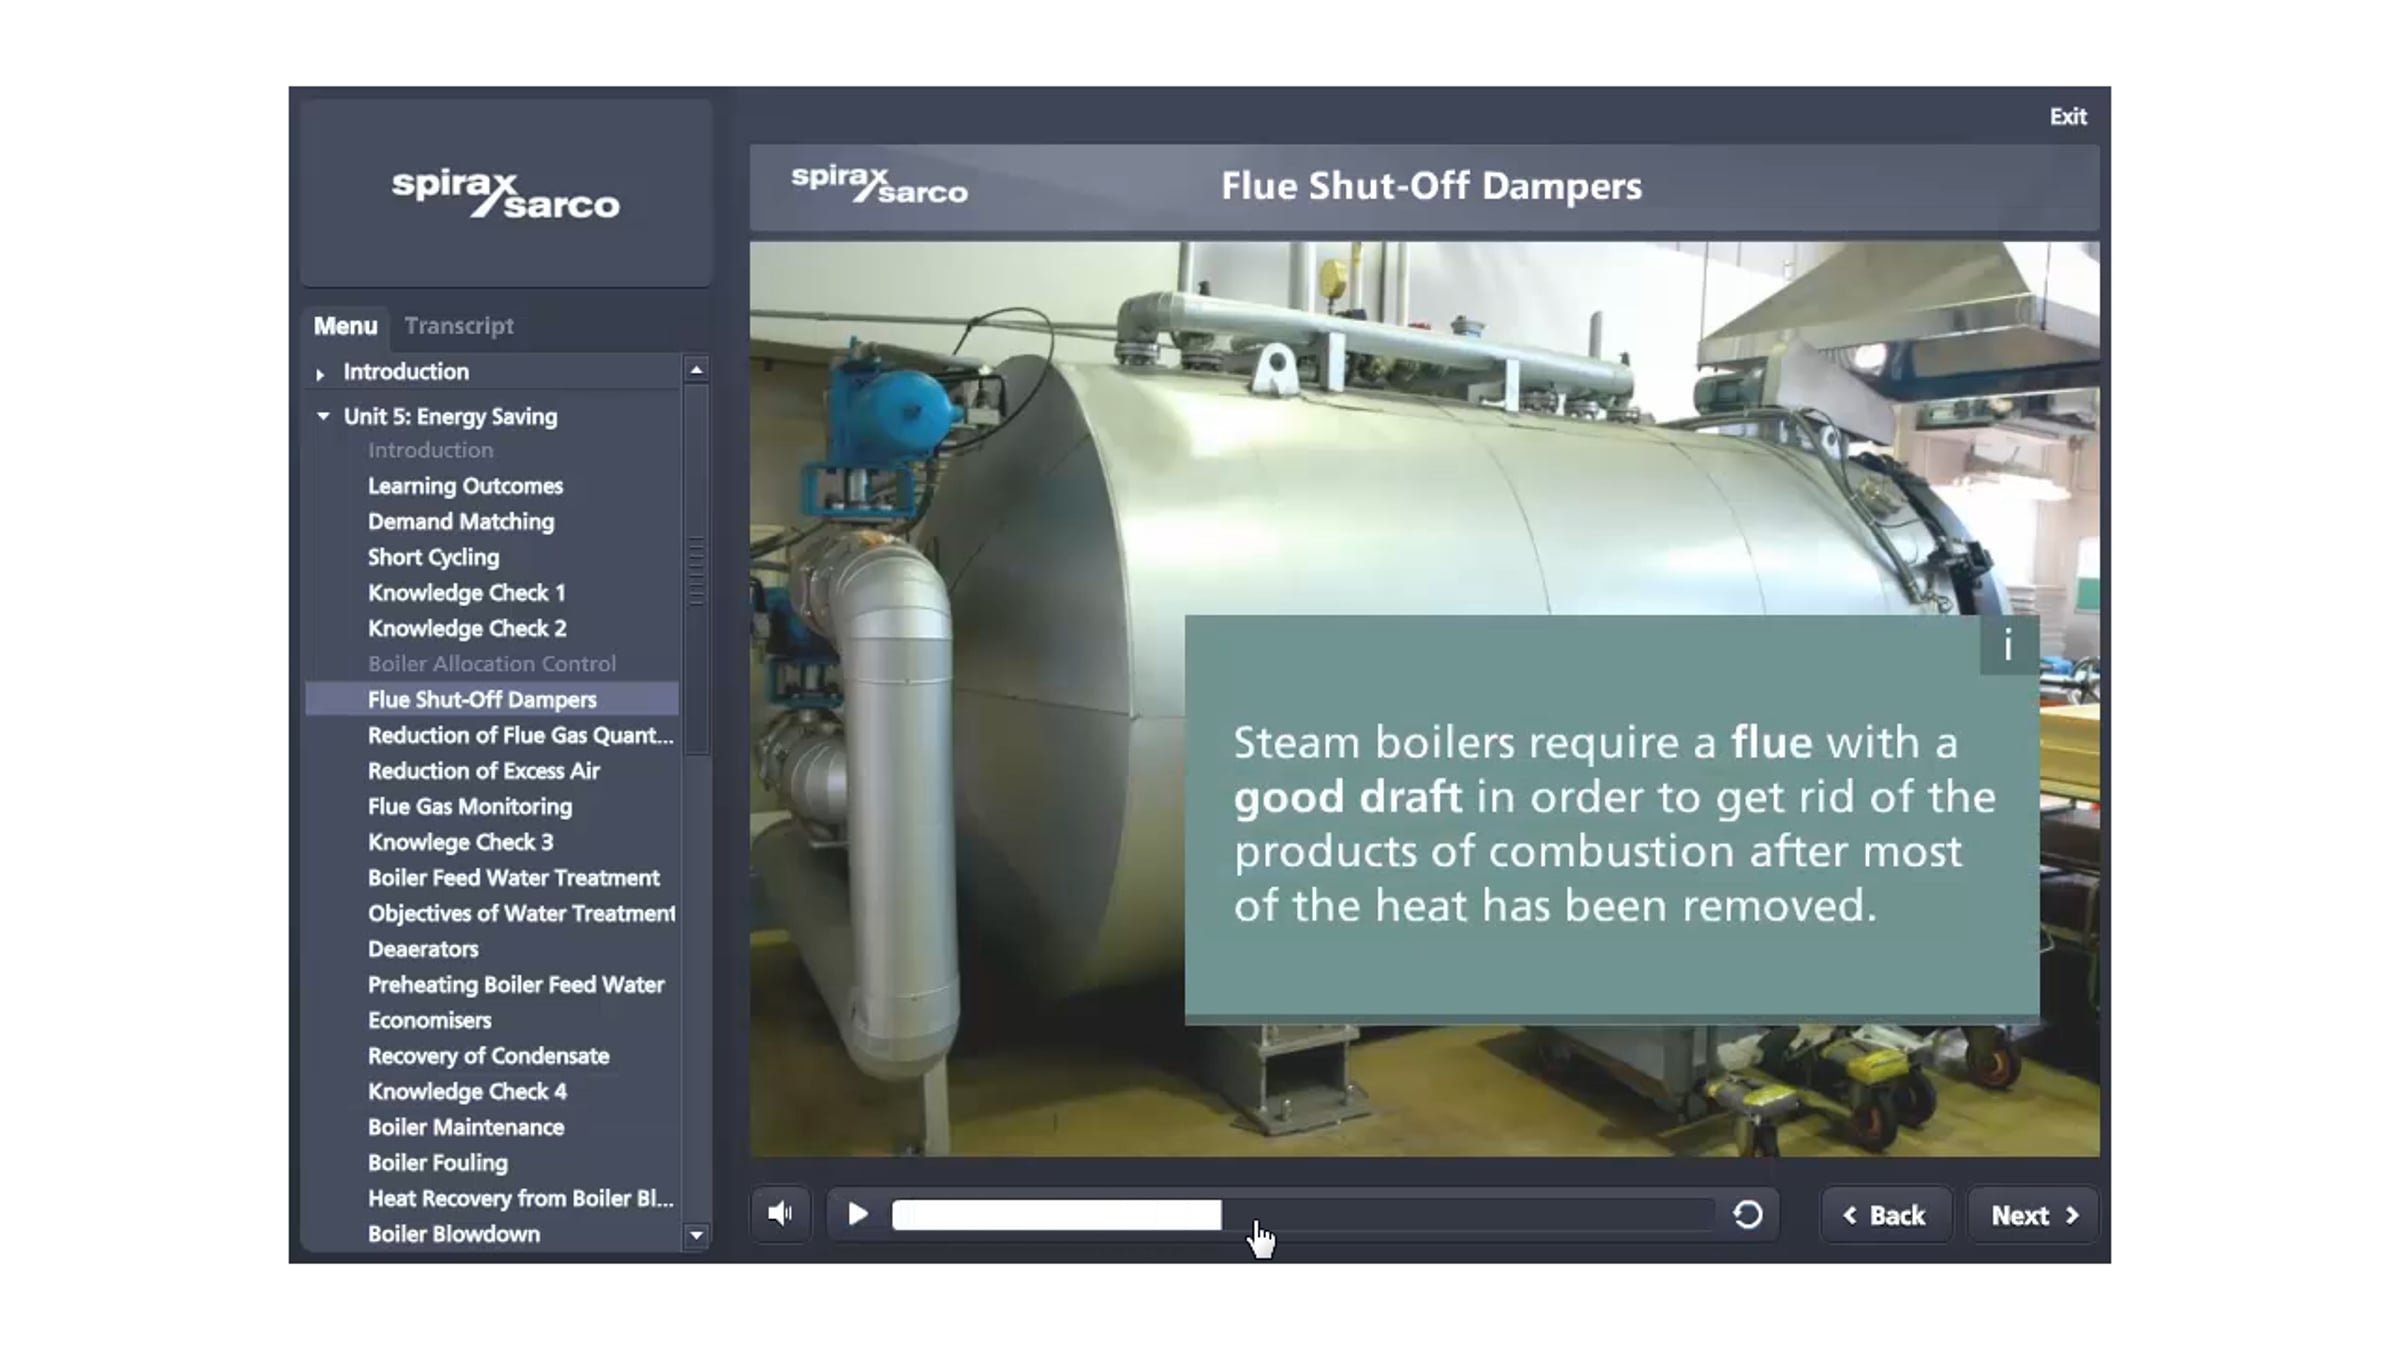Click the Spirax Sarco logo in sidebar
The image size is (2400, 1350).
pos(505,194)
